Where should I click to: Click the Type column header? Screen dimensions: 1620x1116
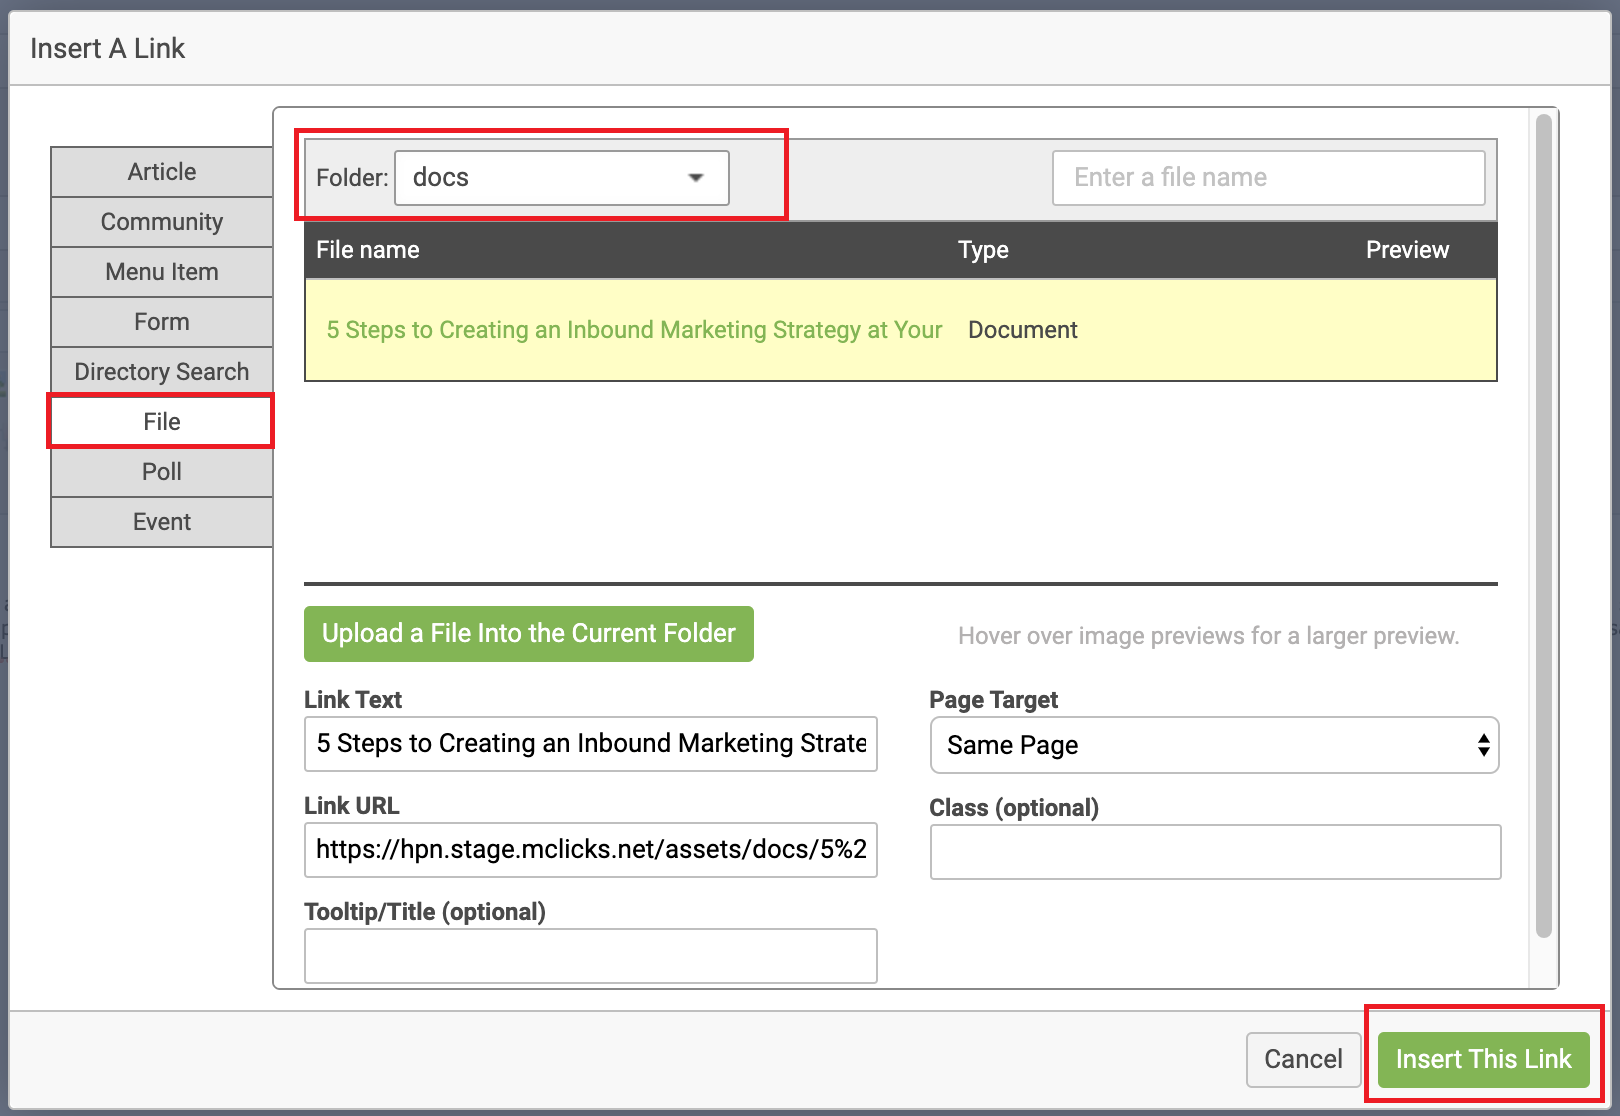tap(983, 250)
